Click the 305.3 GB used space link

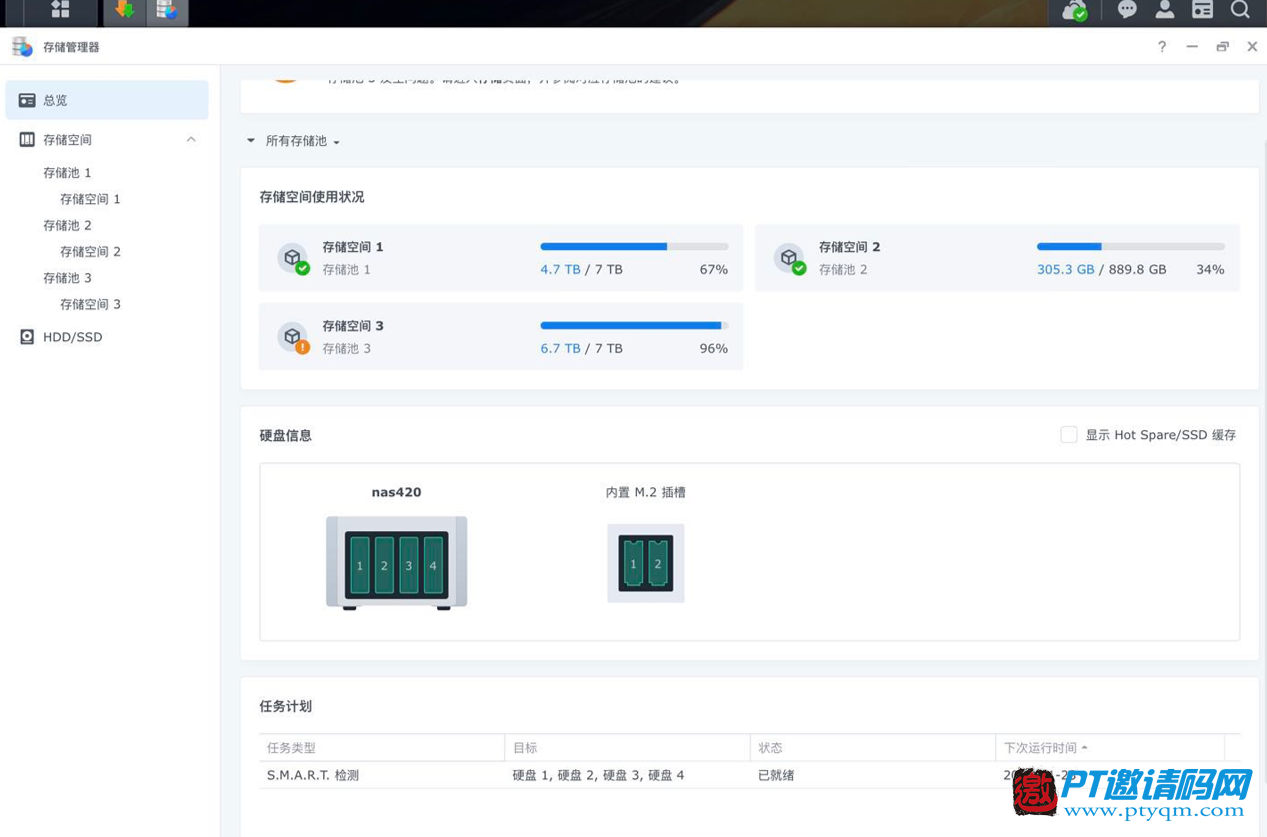click(x=1065, y=270)
